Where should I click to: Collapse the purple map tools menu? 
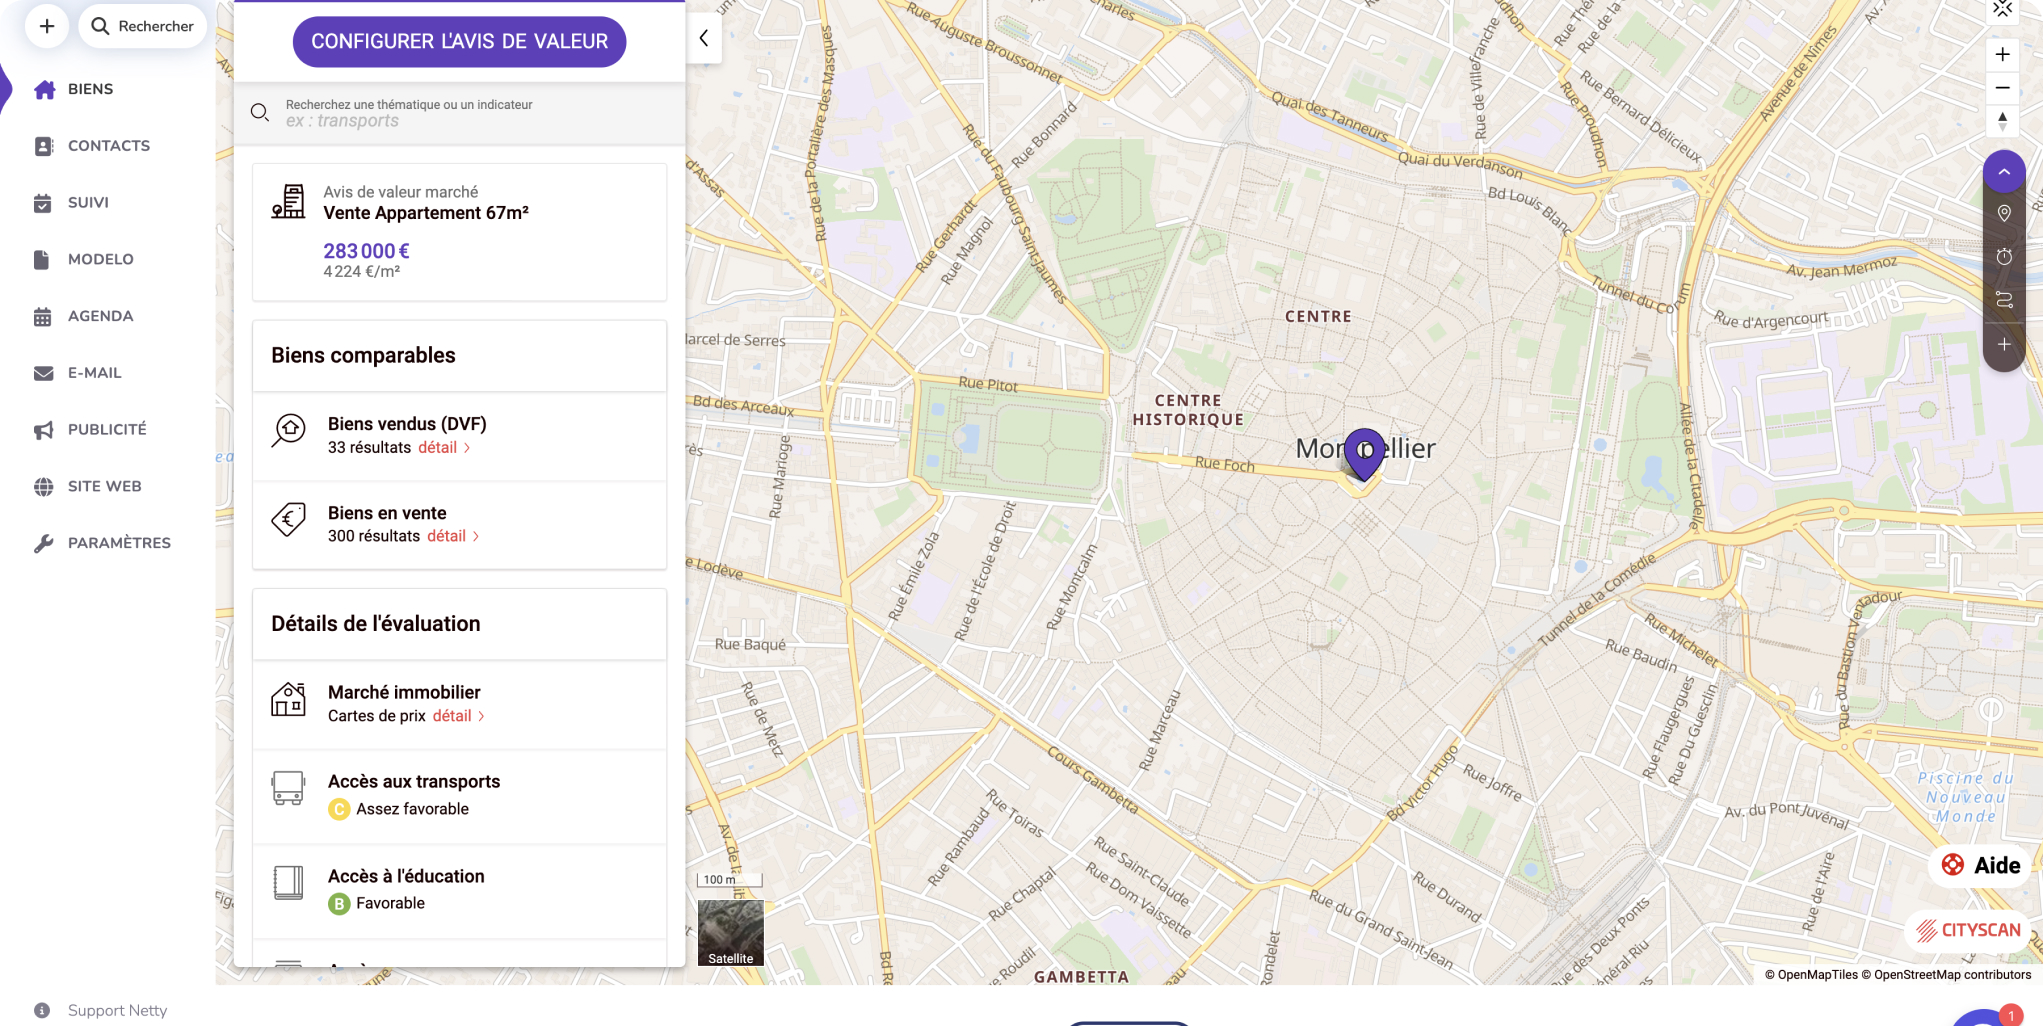coord(2004,172)
